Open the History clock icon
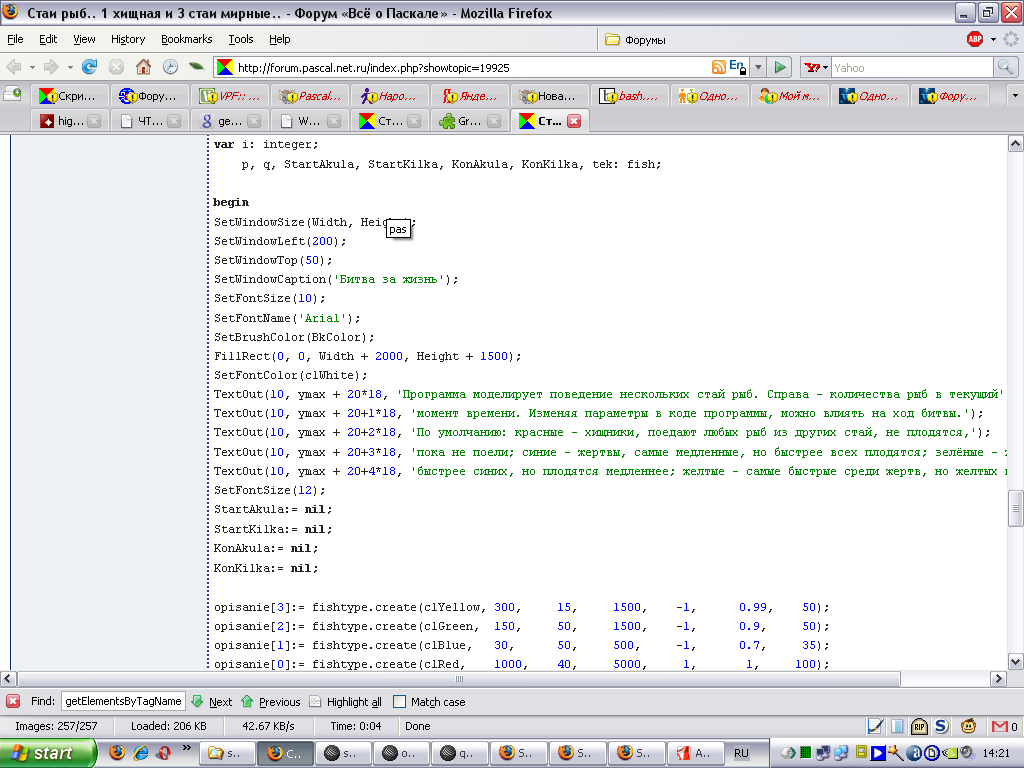Screen dimensions: 1024x768 point(170,67)
